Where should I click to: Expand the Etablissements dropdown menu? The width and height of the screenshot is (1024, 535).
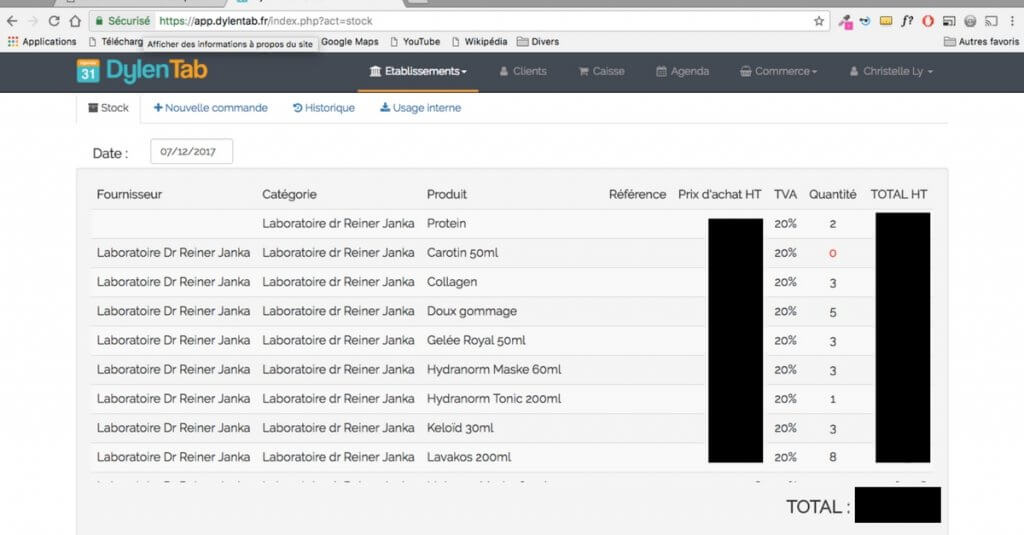[418, 72]
